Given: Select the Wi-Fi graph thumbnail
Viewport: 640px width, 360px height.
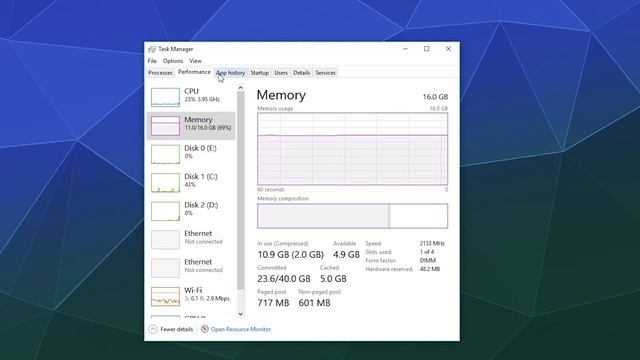Looking at the screenshot, I should 165,297.
